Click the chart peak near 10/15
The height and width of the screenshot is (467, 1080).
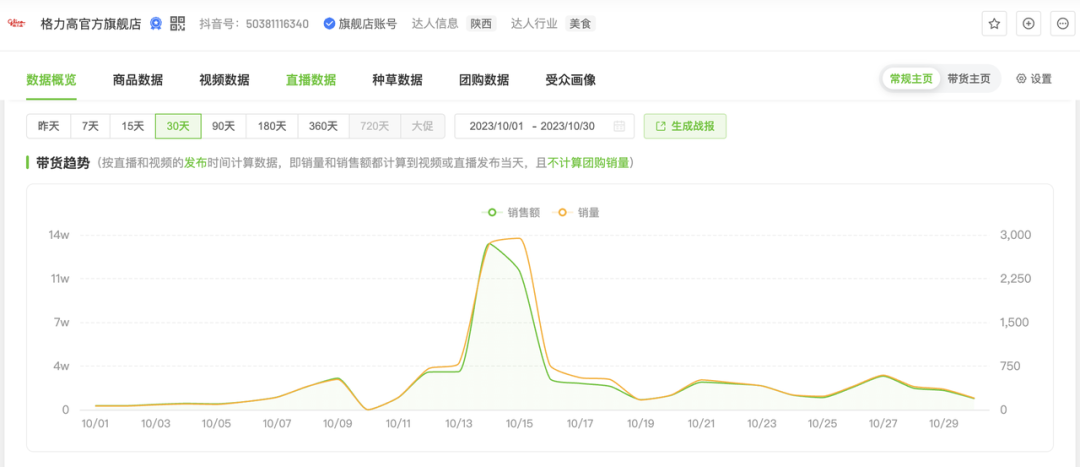[519, 239]
